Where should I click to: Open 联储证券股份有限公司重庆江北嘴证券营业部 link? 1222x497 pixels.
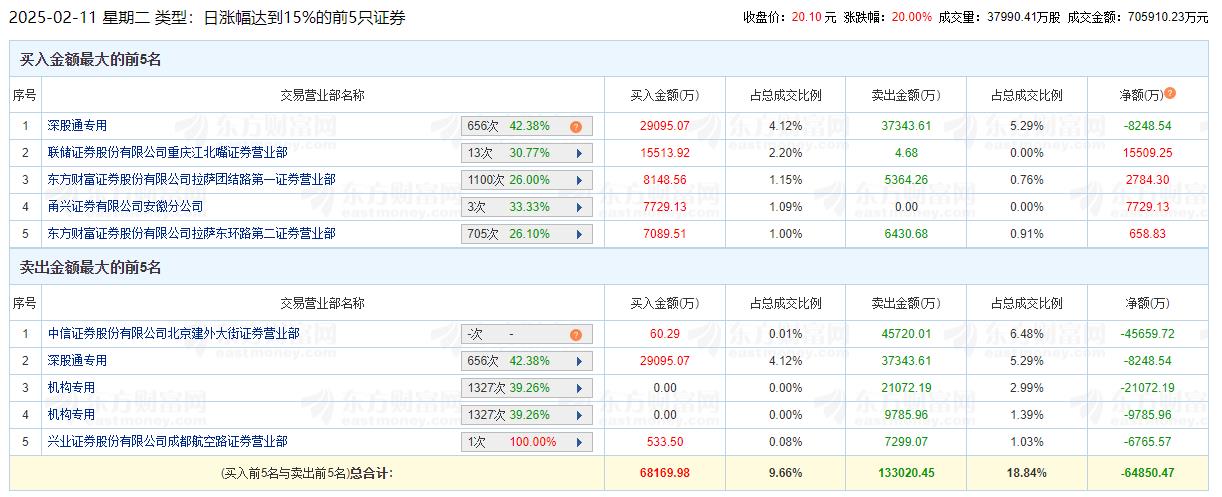(x=167, y=153)
